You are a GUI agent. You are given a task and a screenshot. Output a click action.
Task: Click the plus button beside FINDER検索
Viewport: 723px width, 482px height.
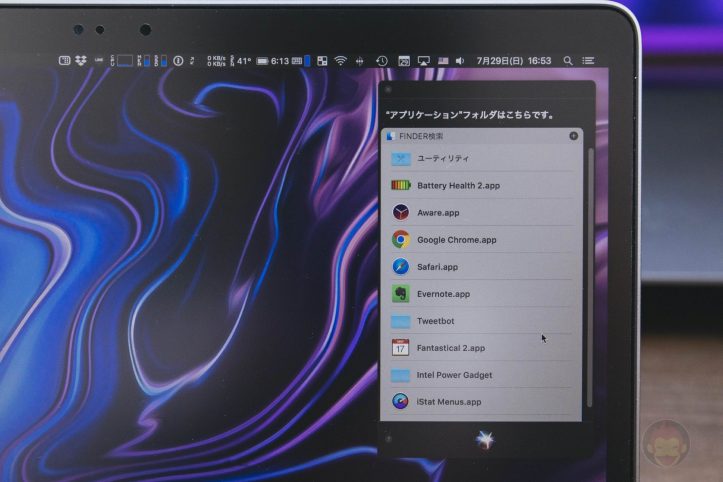[x=573, y=136]
